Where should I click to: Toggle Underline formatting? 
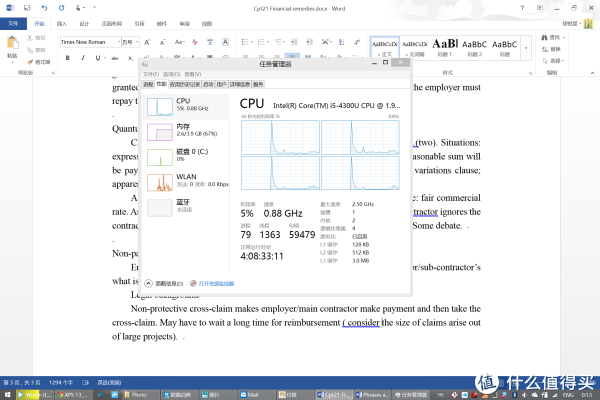(x=98, y=58)
